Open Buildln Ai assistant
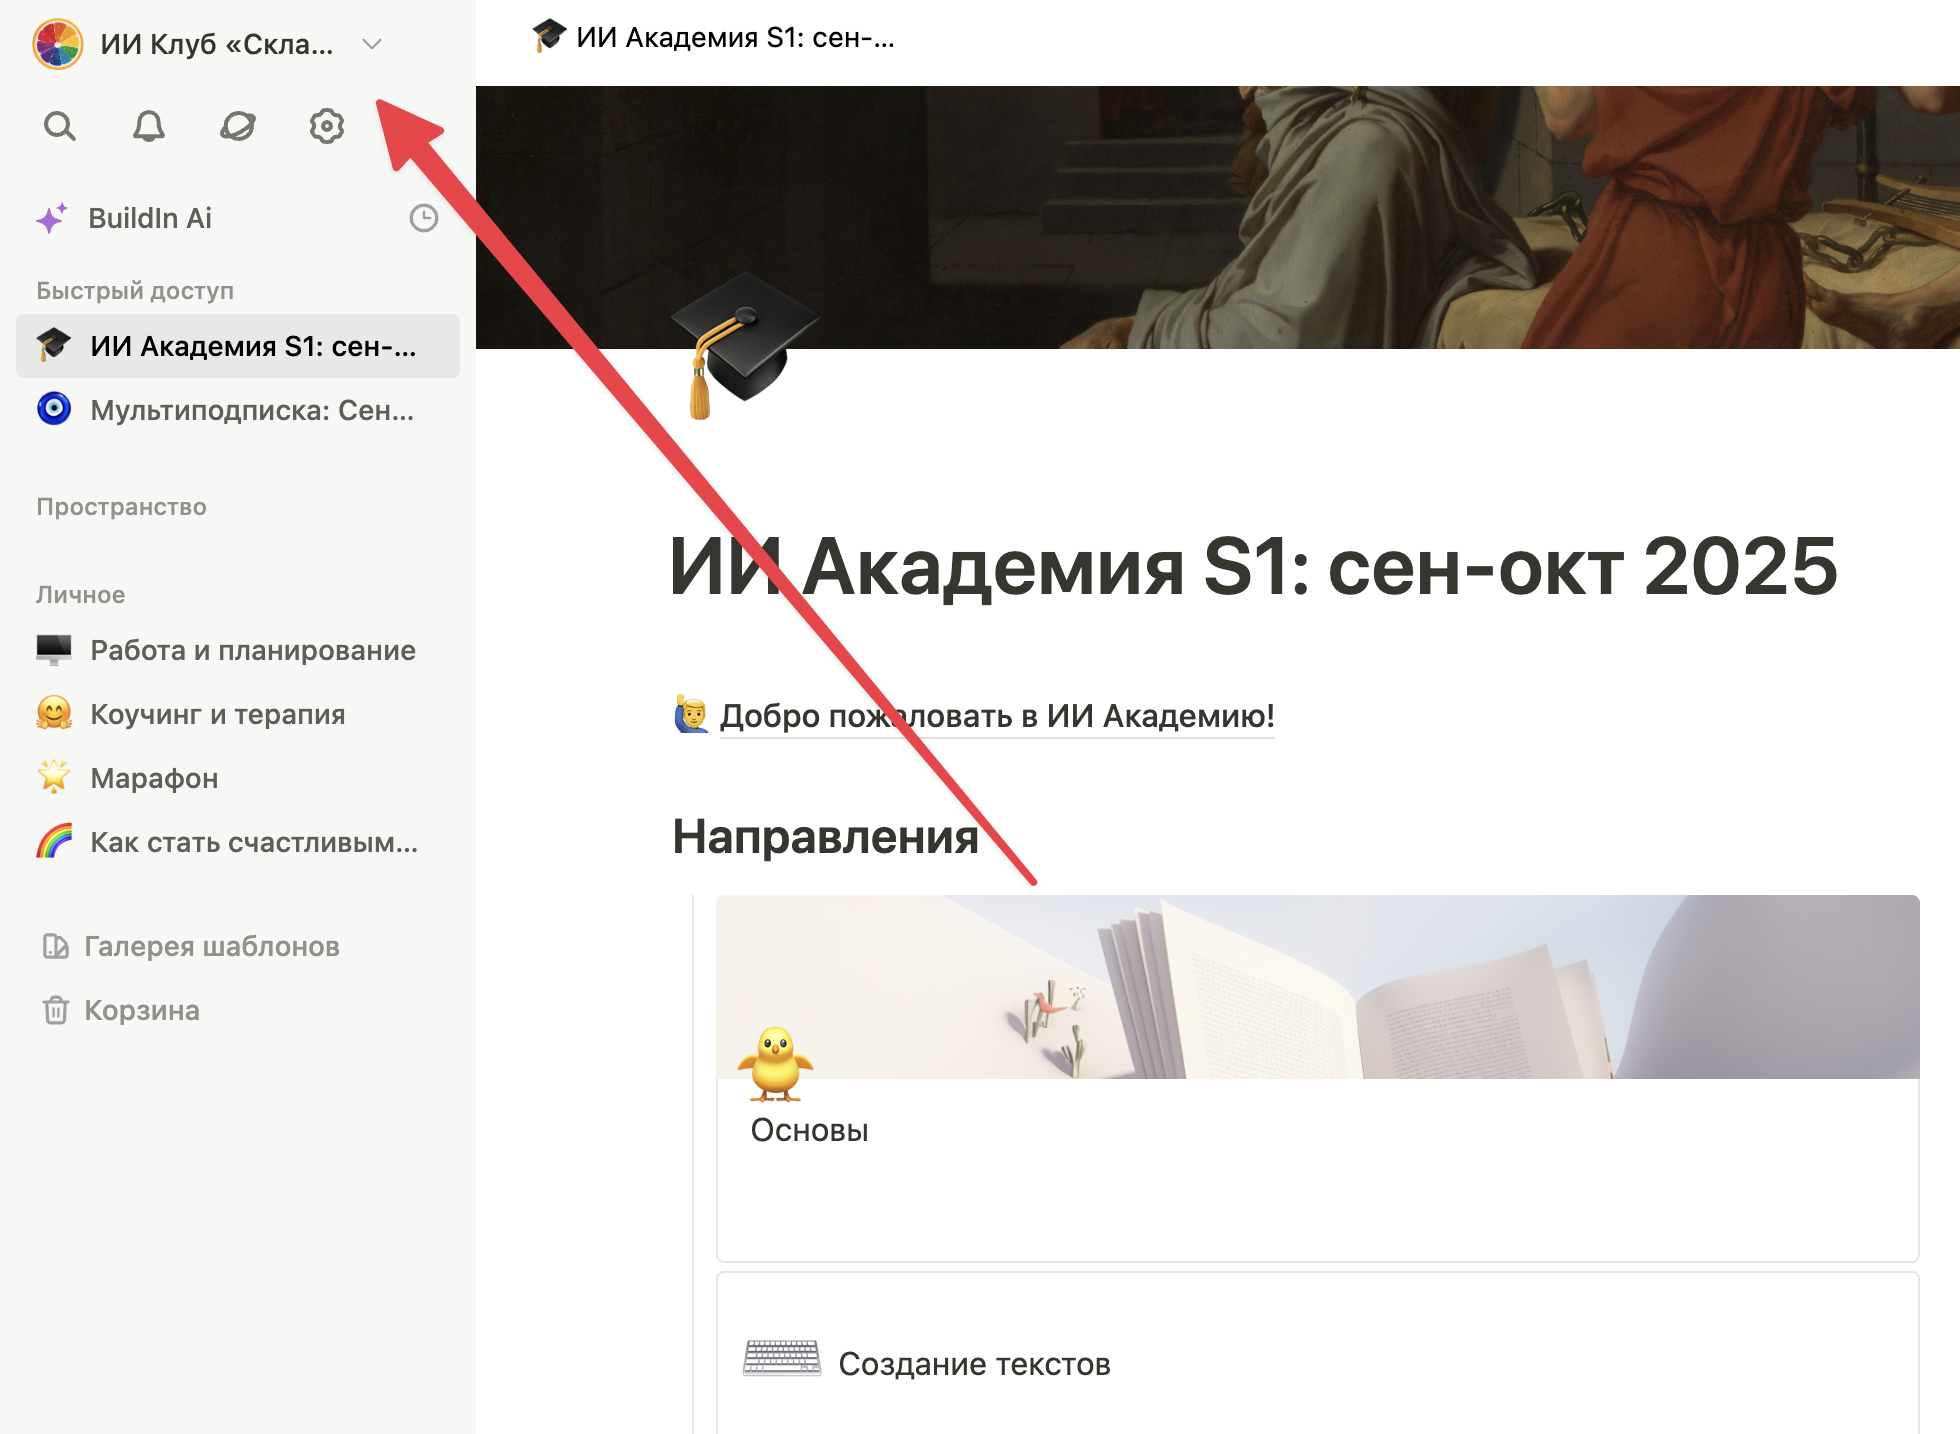Screen dimensions: 1960x1434 coord(150,218)
